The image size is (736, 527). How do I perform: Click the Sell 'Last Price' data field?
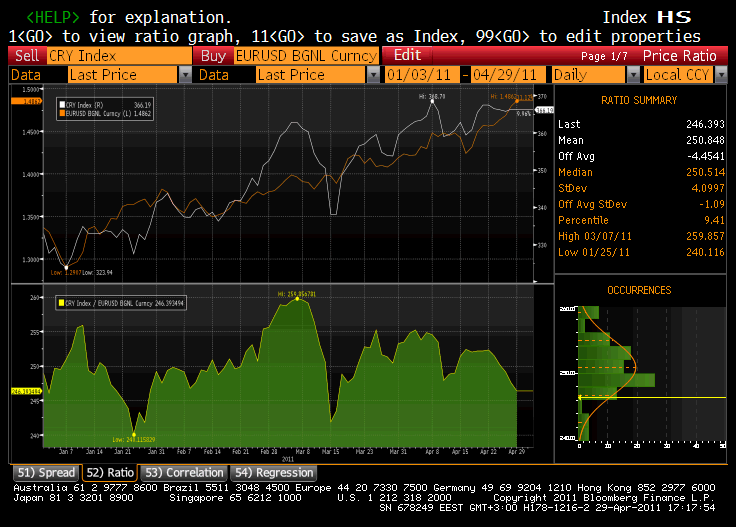pos(123,75)
